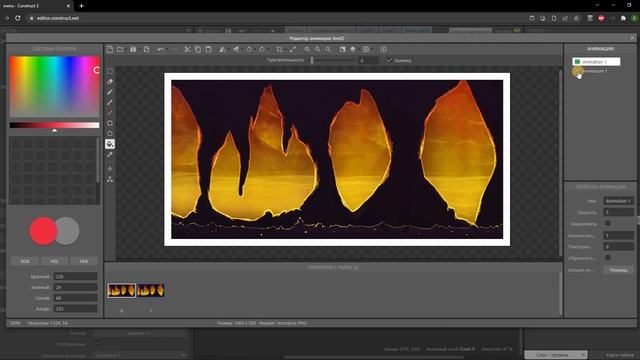
Task: Click the animation speed property field
Action: 618,212
